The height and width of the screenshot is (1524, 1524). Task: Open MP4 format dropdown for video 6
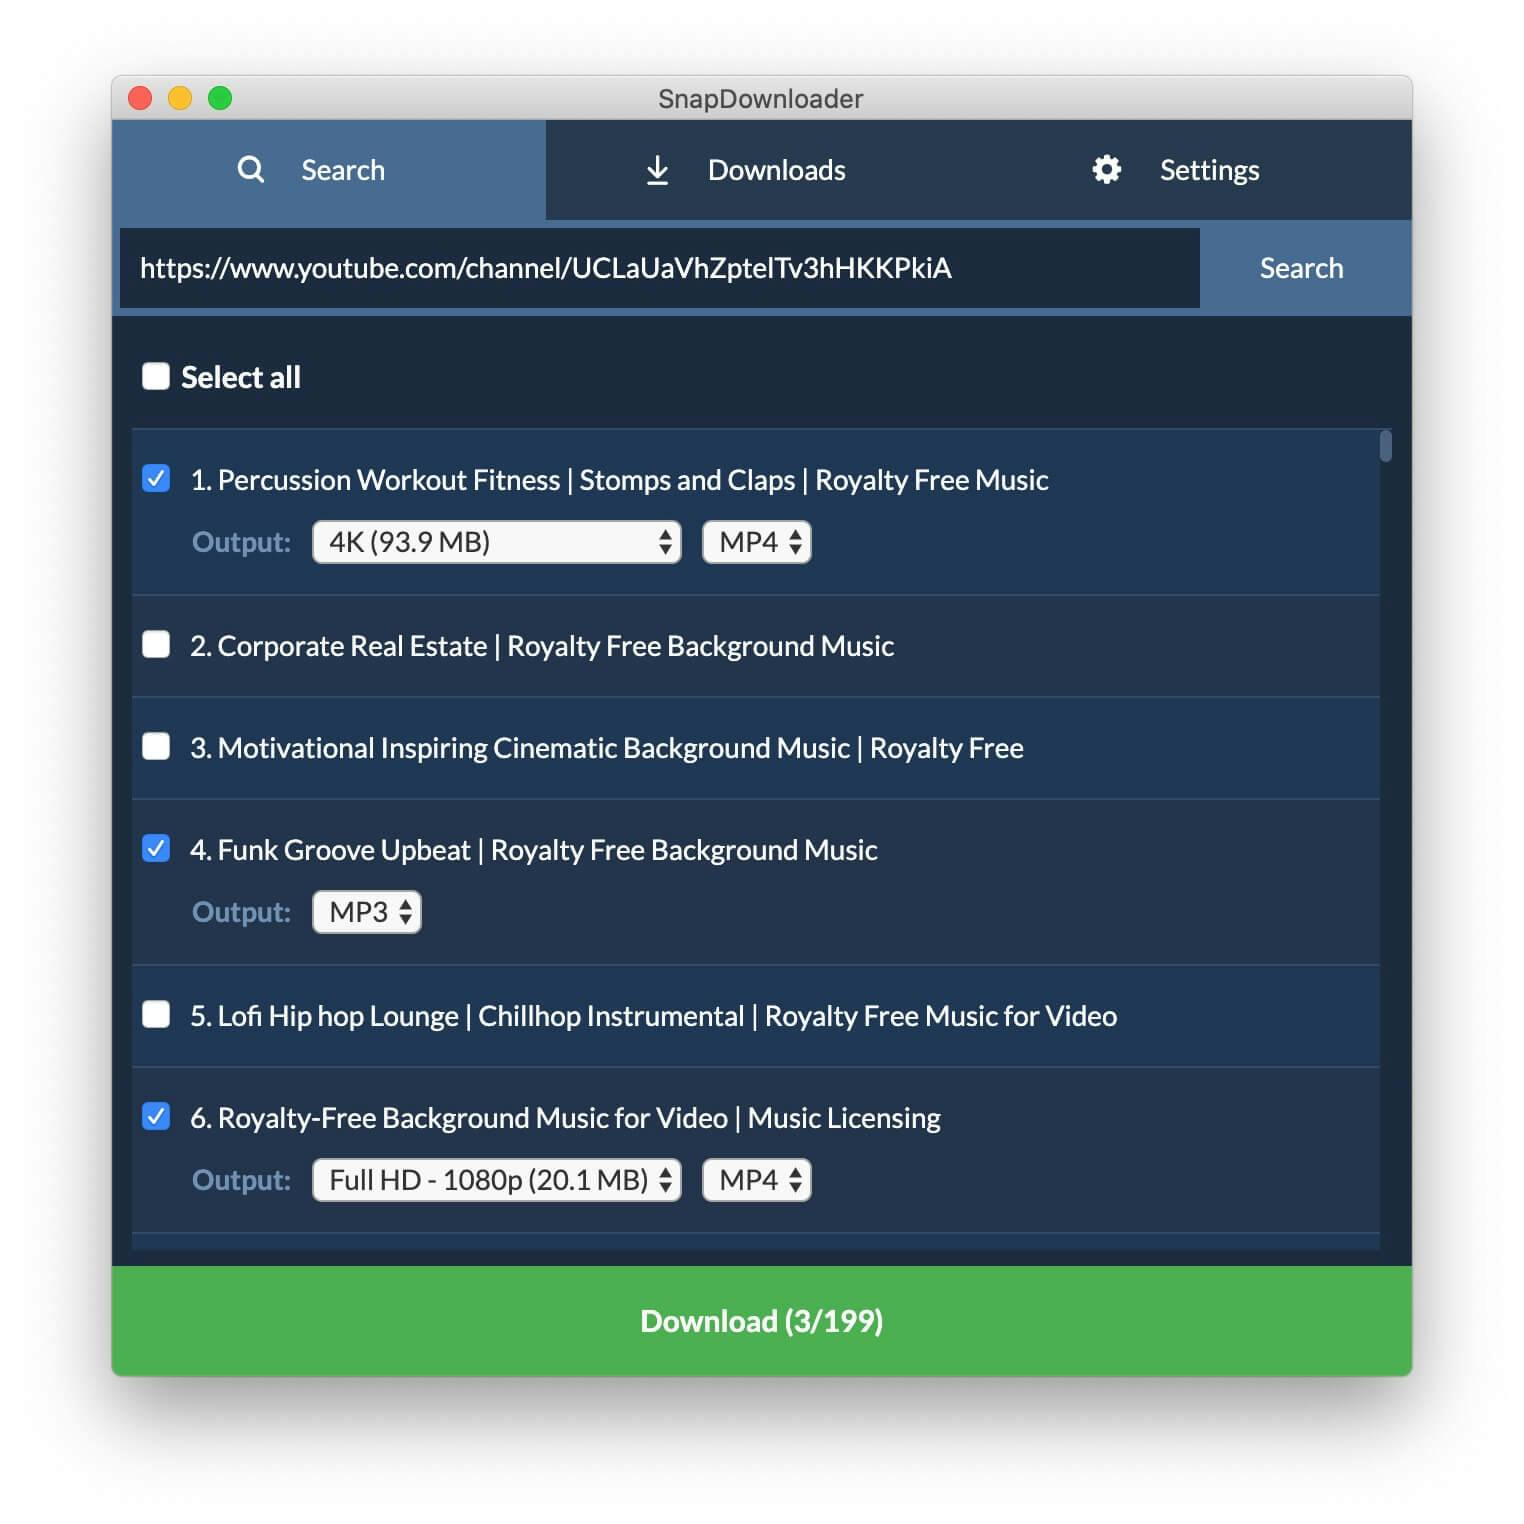[x=757, y=1180]
